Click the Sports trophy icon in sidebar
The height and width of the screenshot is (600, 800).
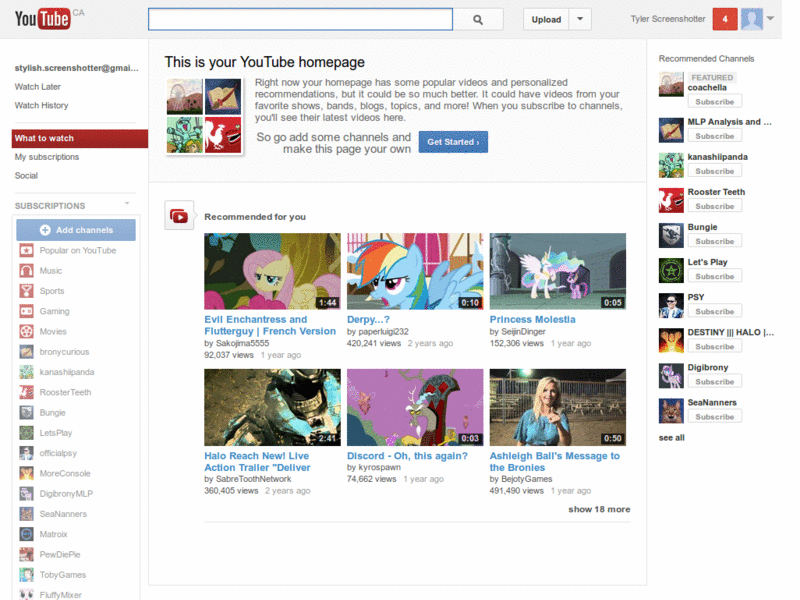(x=27, y=291)
